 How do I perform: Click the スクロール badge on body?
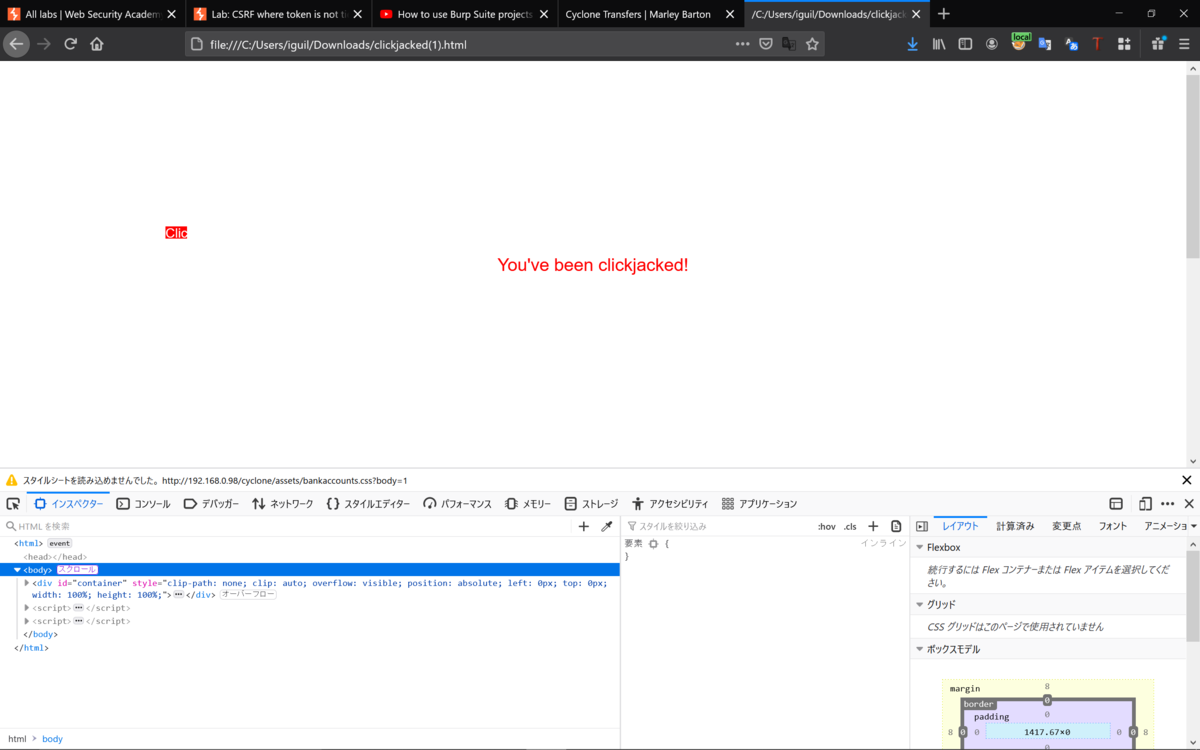pos(77,570)
